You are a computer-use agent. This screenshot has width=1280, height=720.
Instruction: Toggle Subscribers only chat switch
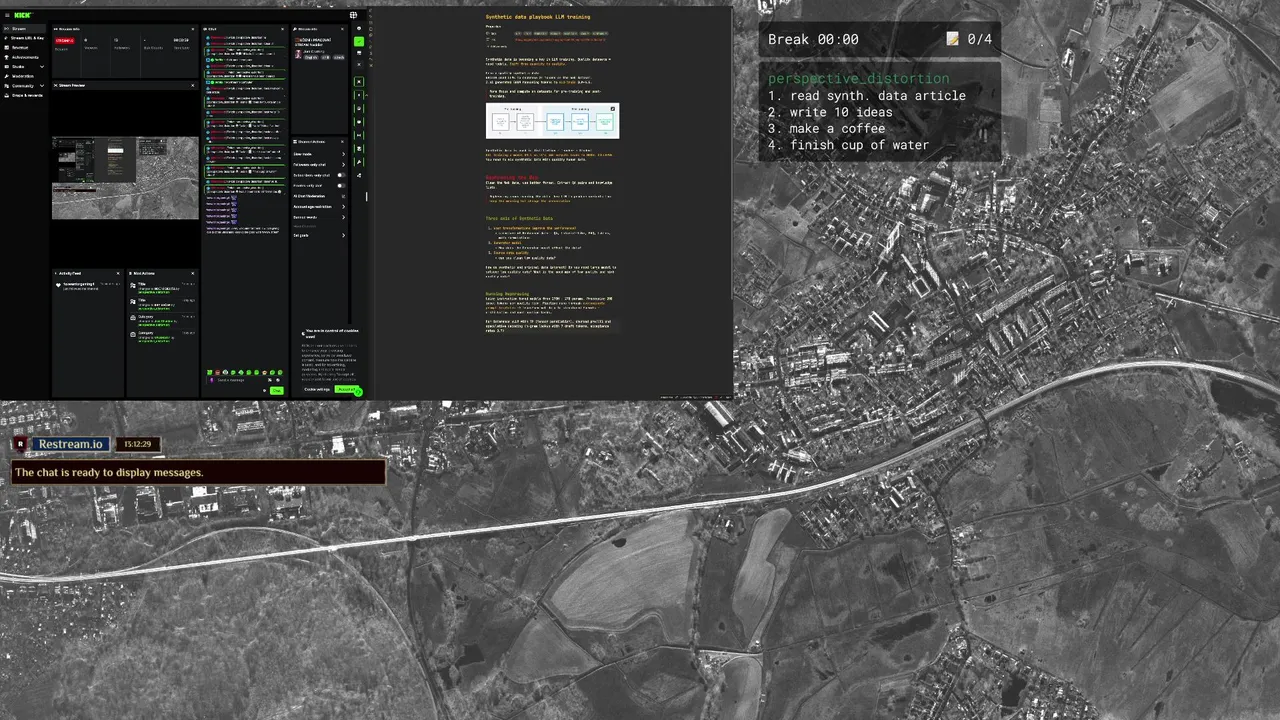point(341,175)
